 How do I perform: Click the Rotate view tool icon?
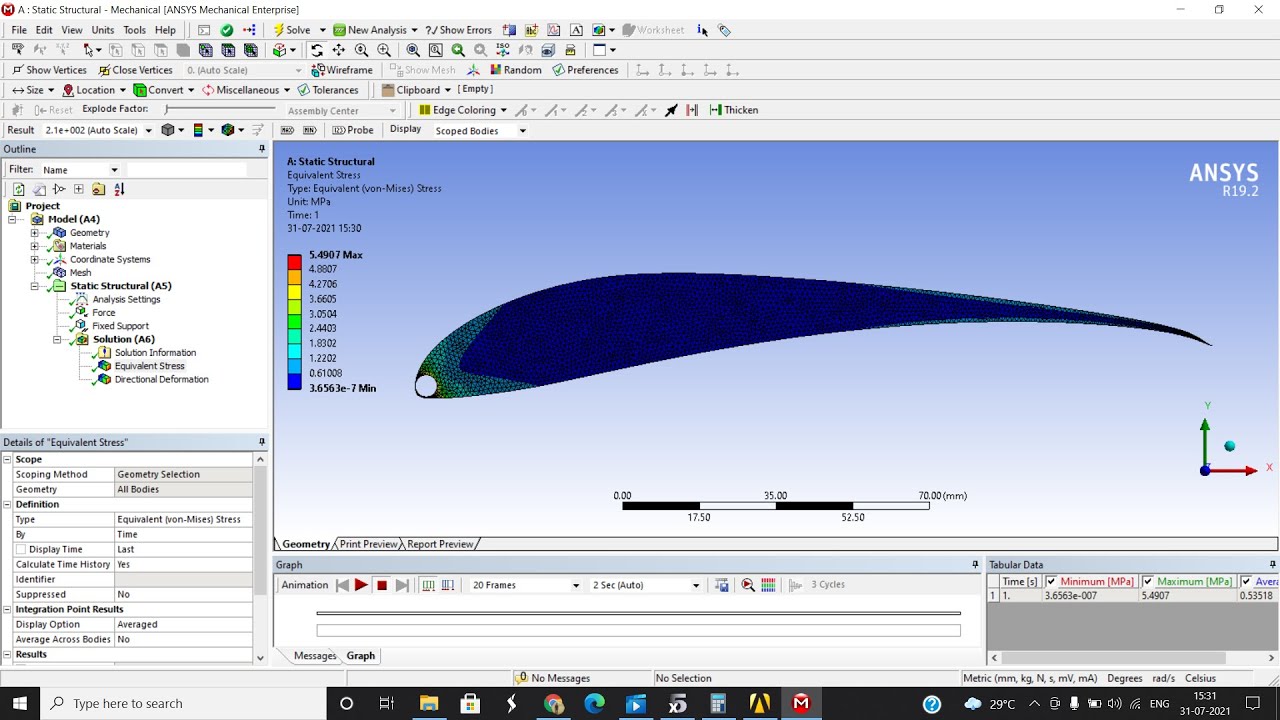pos(317,50)
